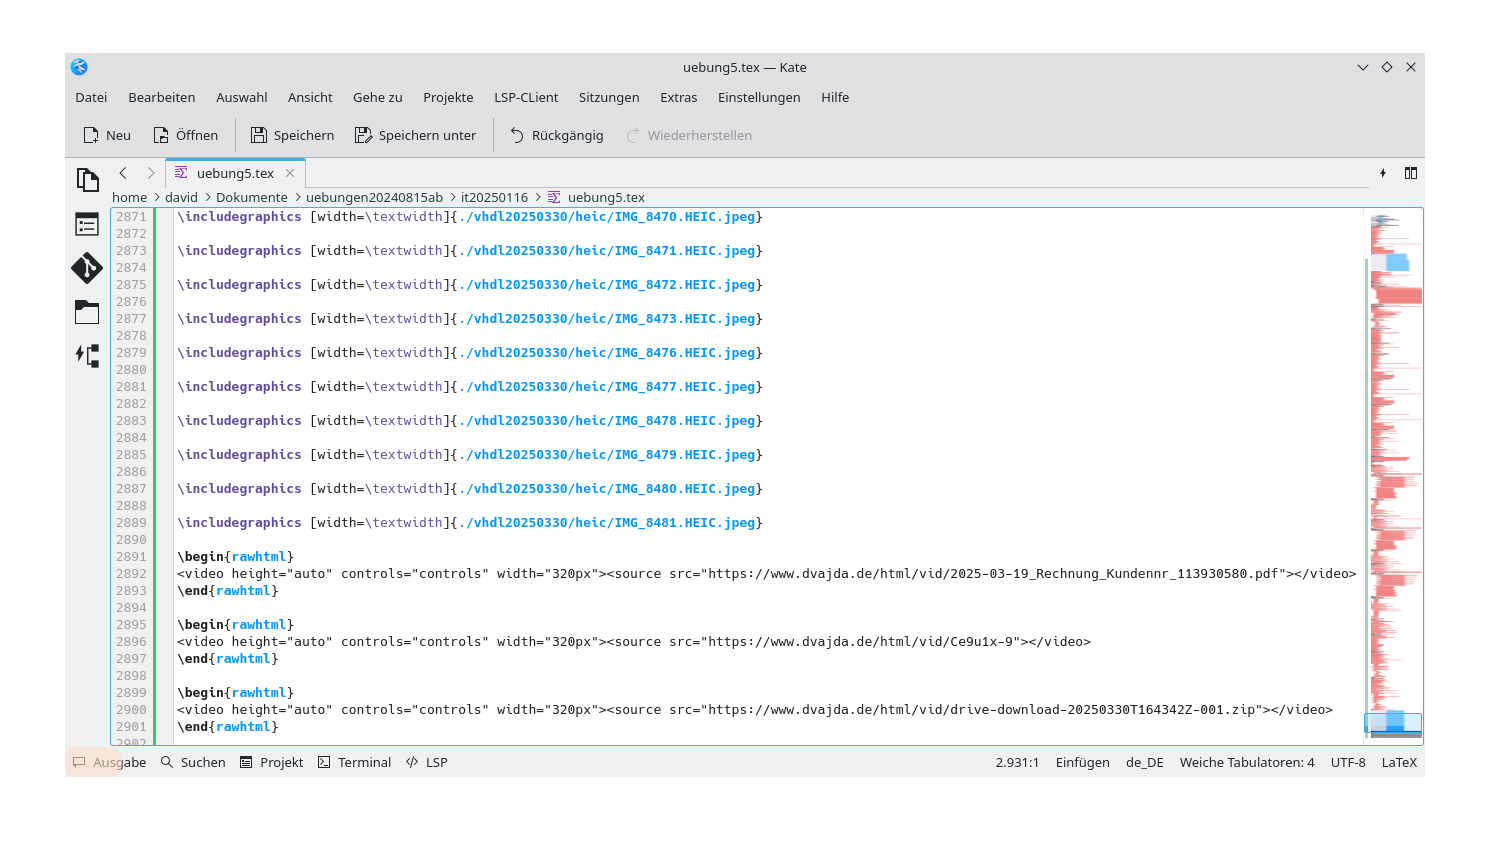Split the editor view using the split icon
The height and width of the screenshot is (854, 1490).
(x=1410, y=173)
